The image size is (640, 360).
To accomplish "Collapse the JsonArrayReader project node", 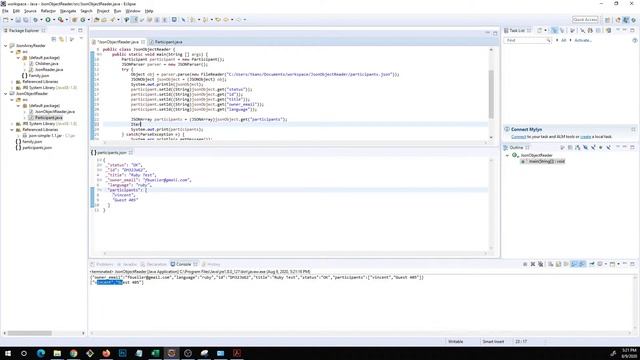I will [x=6, y=46].
